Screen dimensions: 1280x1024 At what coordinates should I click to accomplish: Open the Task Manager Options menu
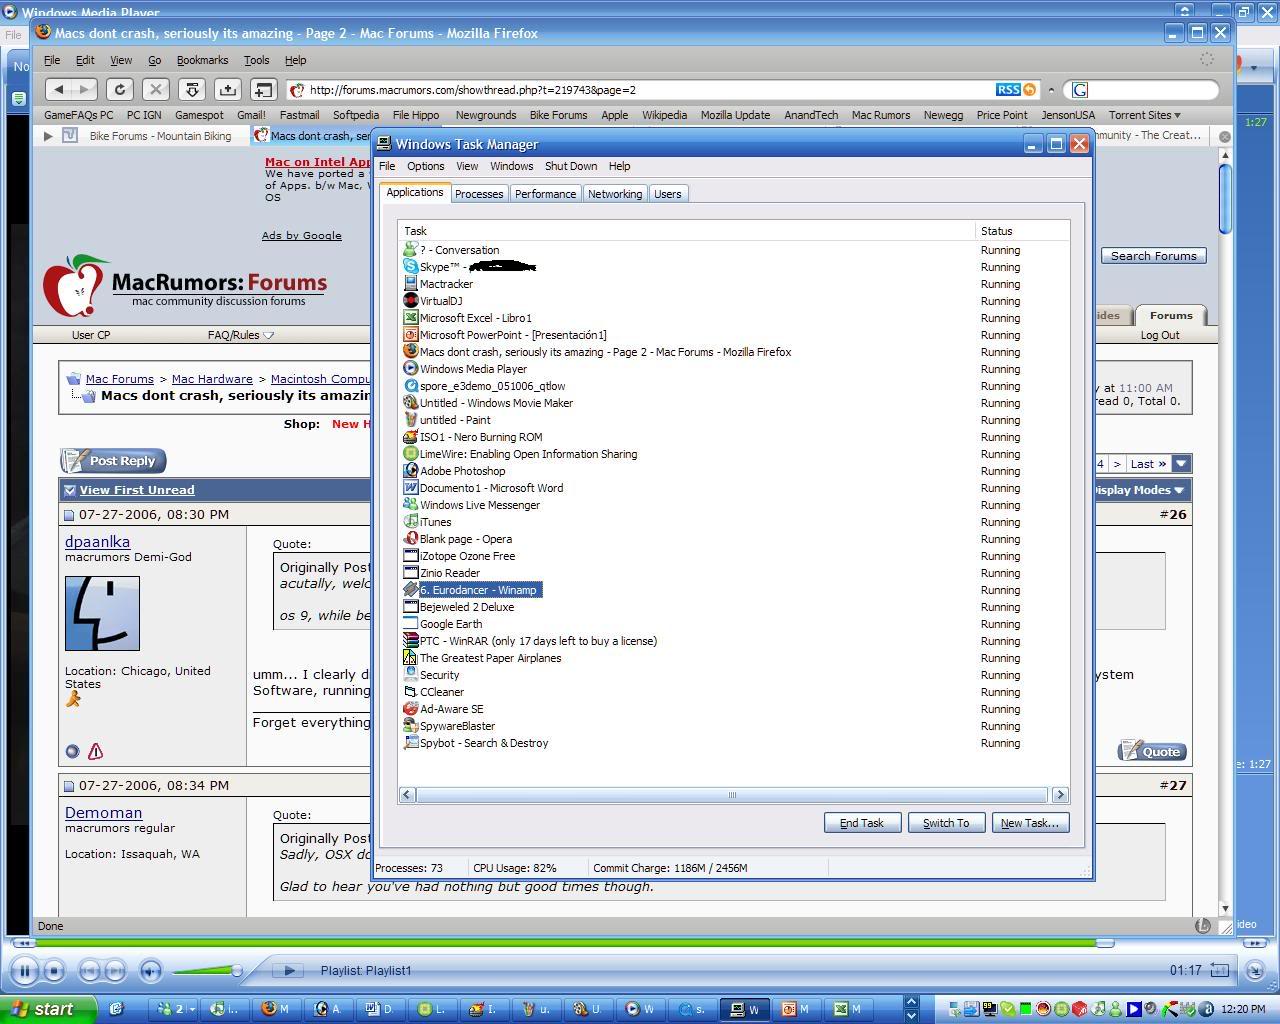tap(425, 166)
